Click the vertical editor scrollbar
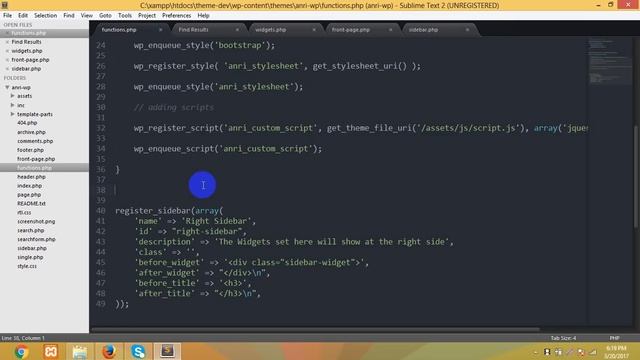 pos(636,177)
